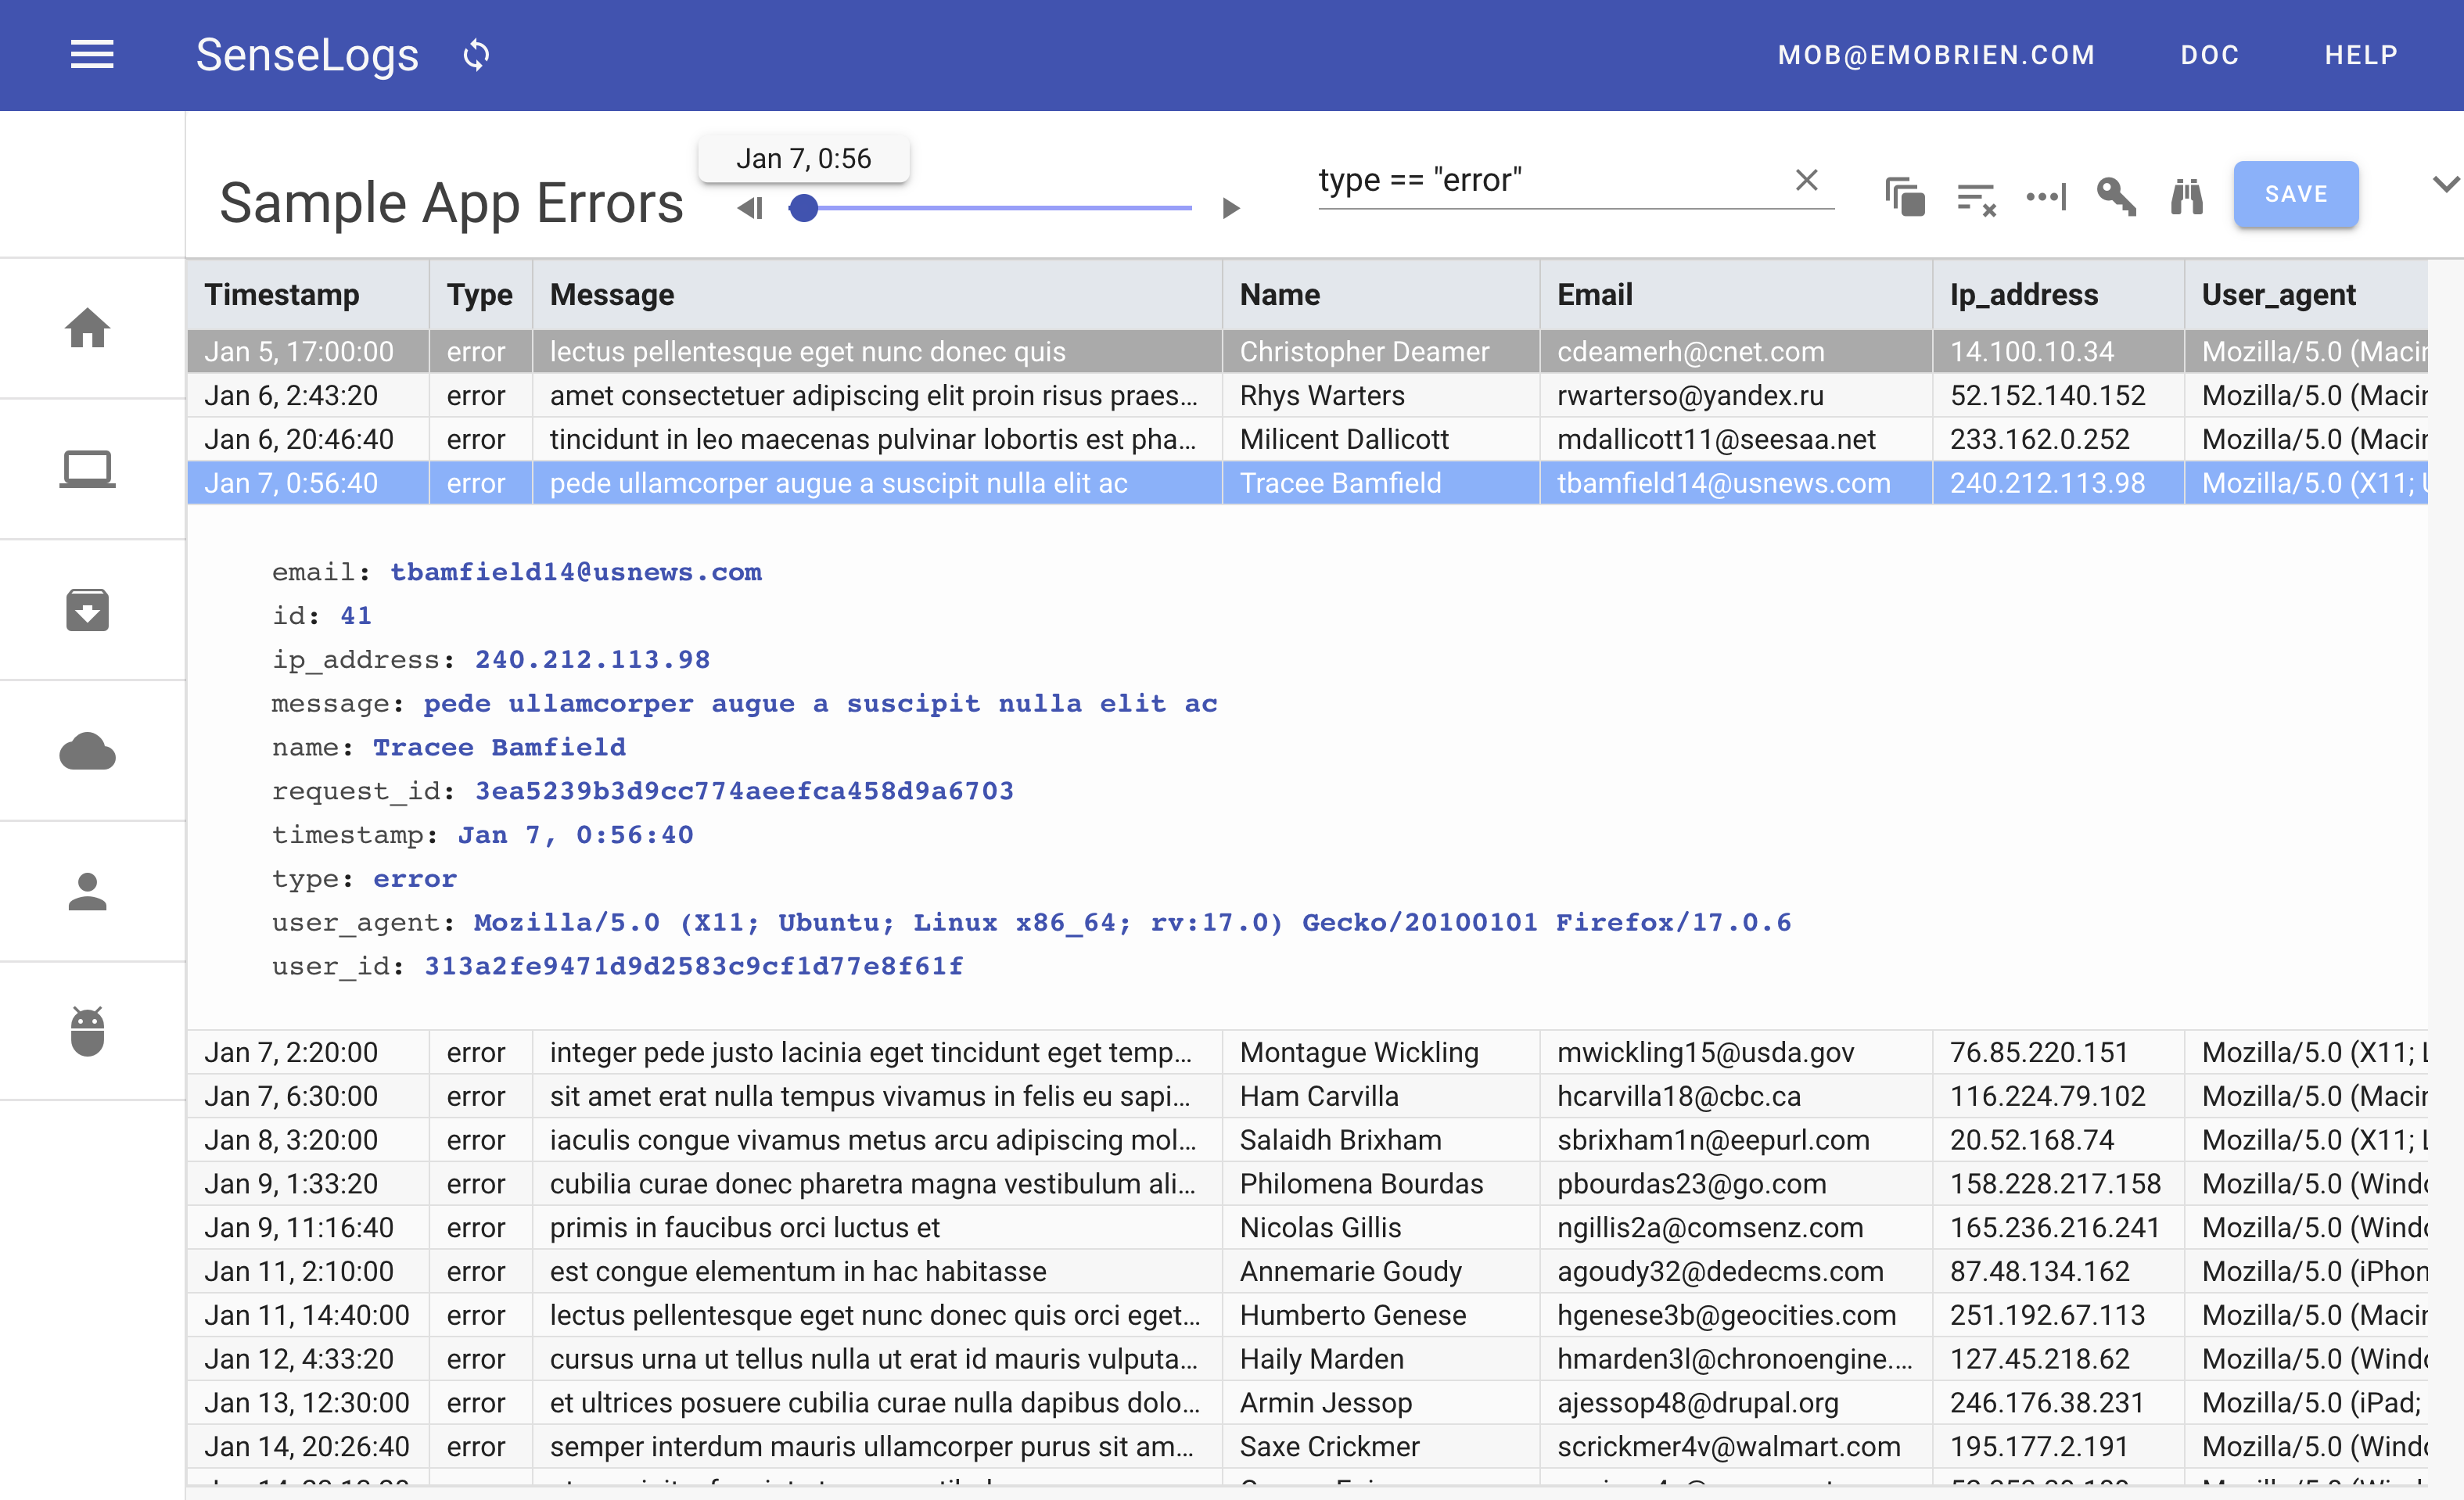The image size is (2464, 1500).
Task: Select the Armin Jessop row
Action: pos(1306,1403)
